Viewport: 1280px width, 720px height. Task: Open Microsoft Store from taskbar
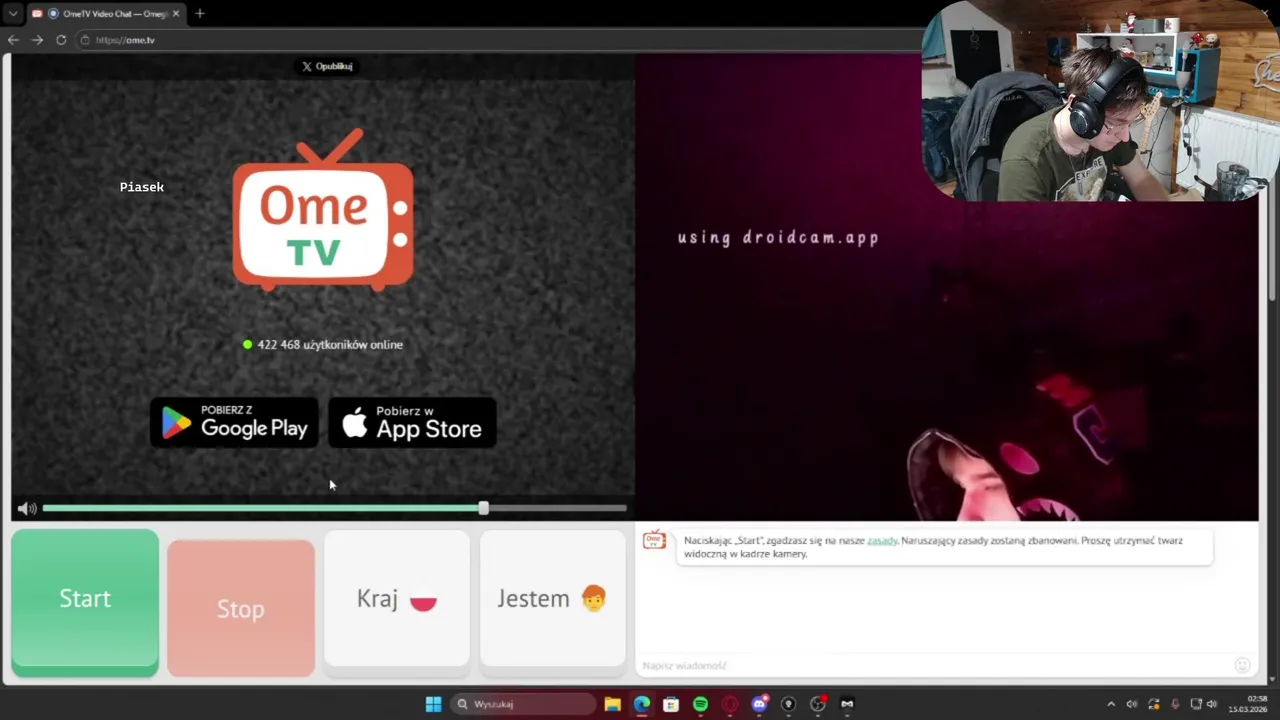[671, 704]
